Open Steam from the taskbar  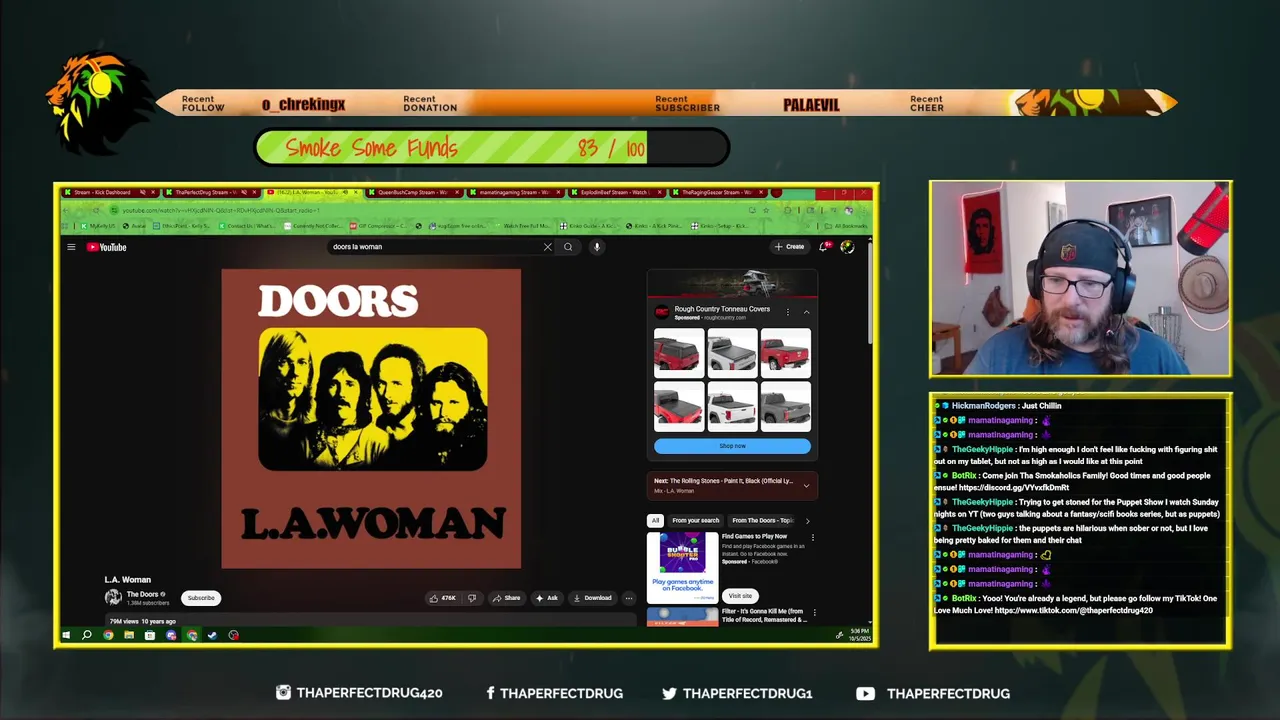pyautogui.click(x=212, y=635)
